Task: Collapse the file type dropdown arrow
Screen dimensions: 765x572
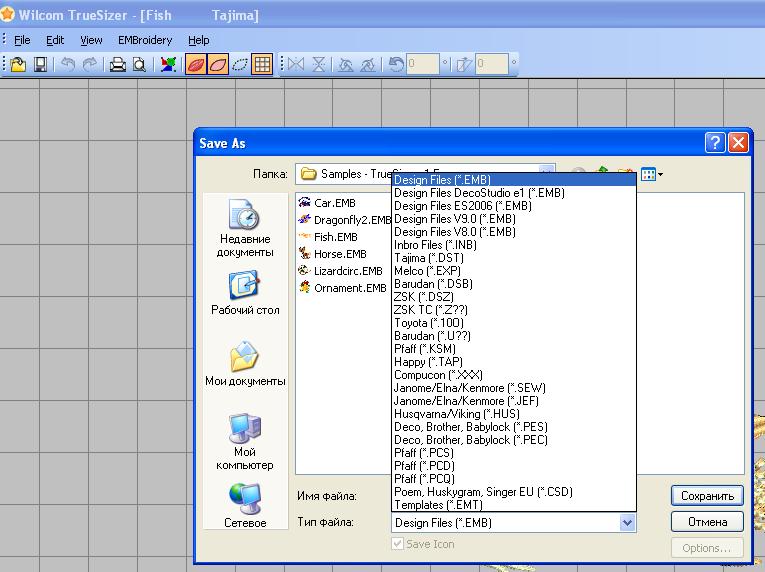Action: pyautogui.click(x=627, y=522)
